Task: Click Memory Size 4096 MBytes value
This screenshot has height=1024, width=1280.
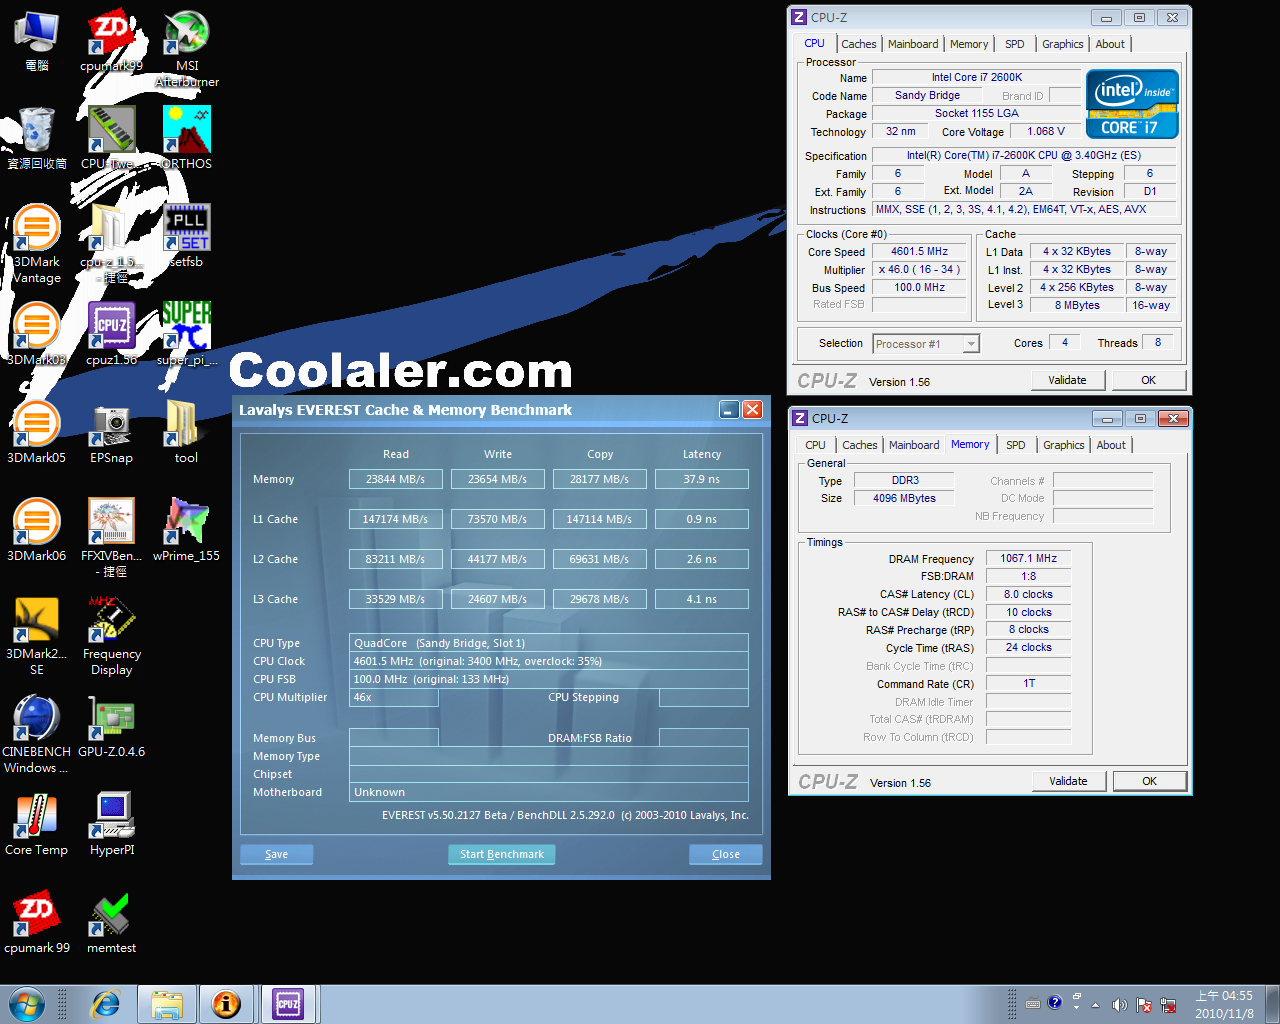Action: 904,498
